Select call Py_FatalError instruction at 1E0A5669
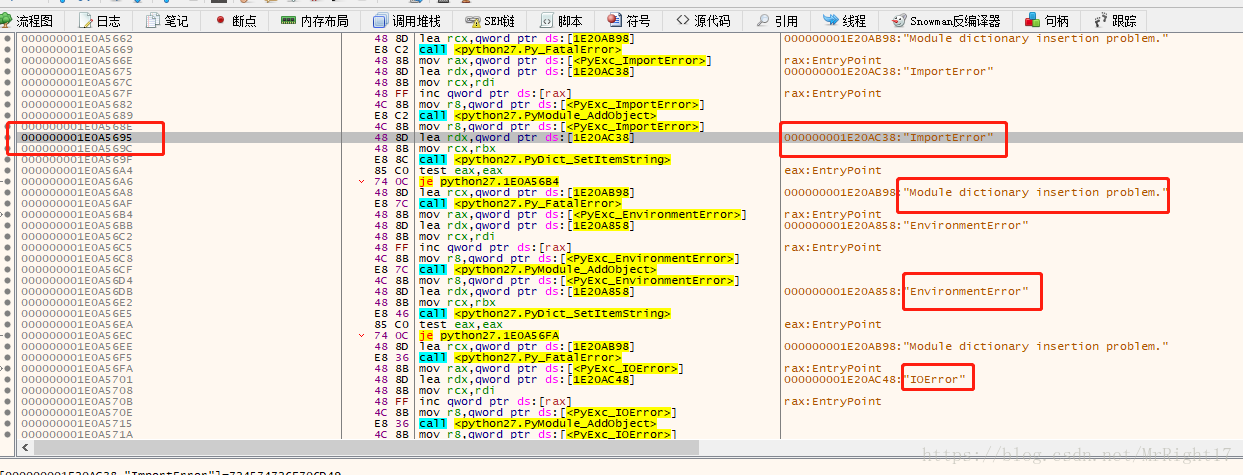1243x475 pixels. pyautogui.click(x=520, y=49)
